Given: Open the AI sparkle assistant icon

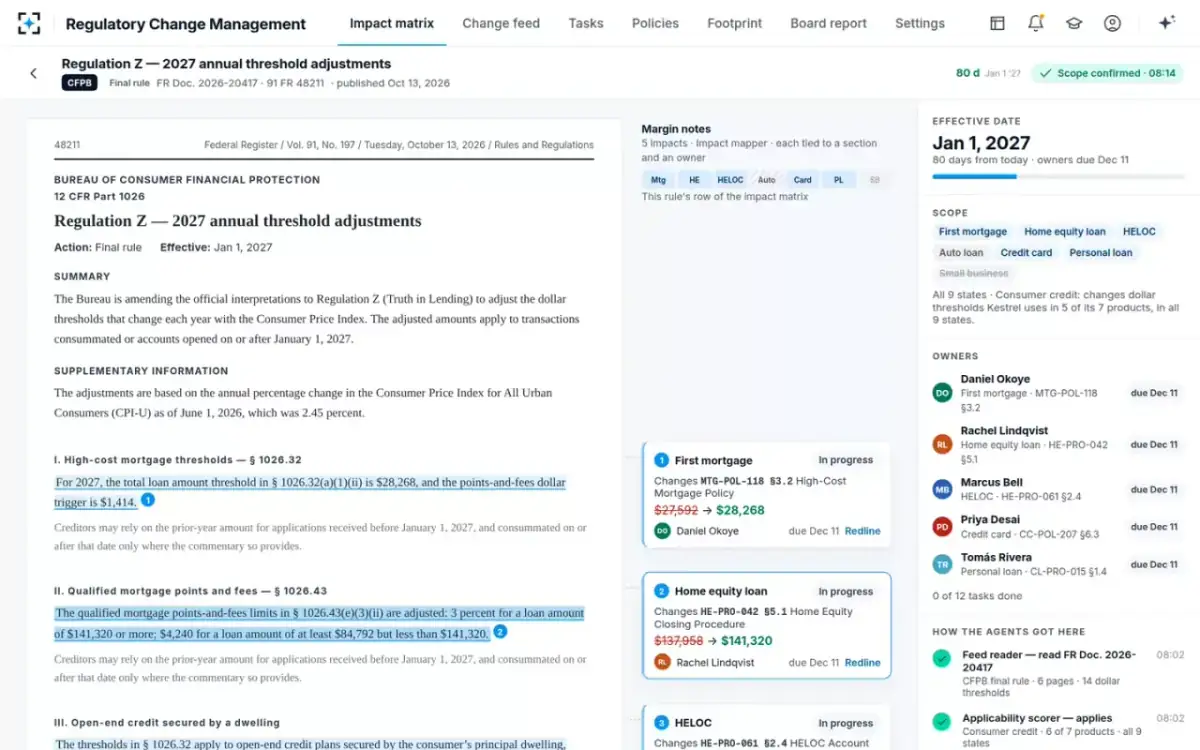Looking at the screenshot, I should coord(1166,23).
